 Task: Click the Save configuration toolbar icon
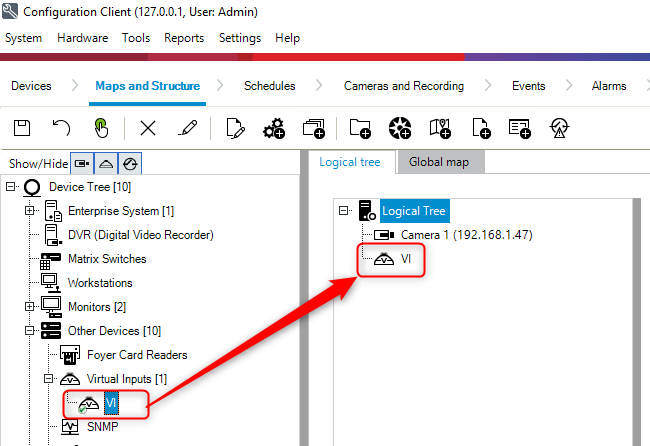[22, 128]
